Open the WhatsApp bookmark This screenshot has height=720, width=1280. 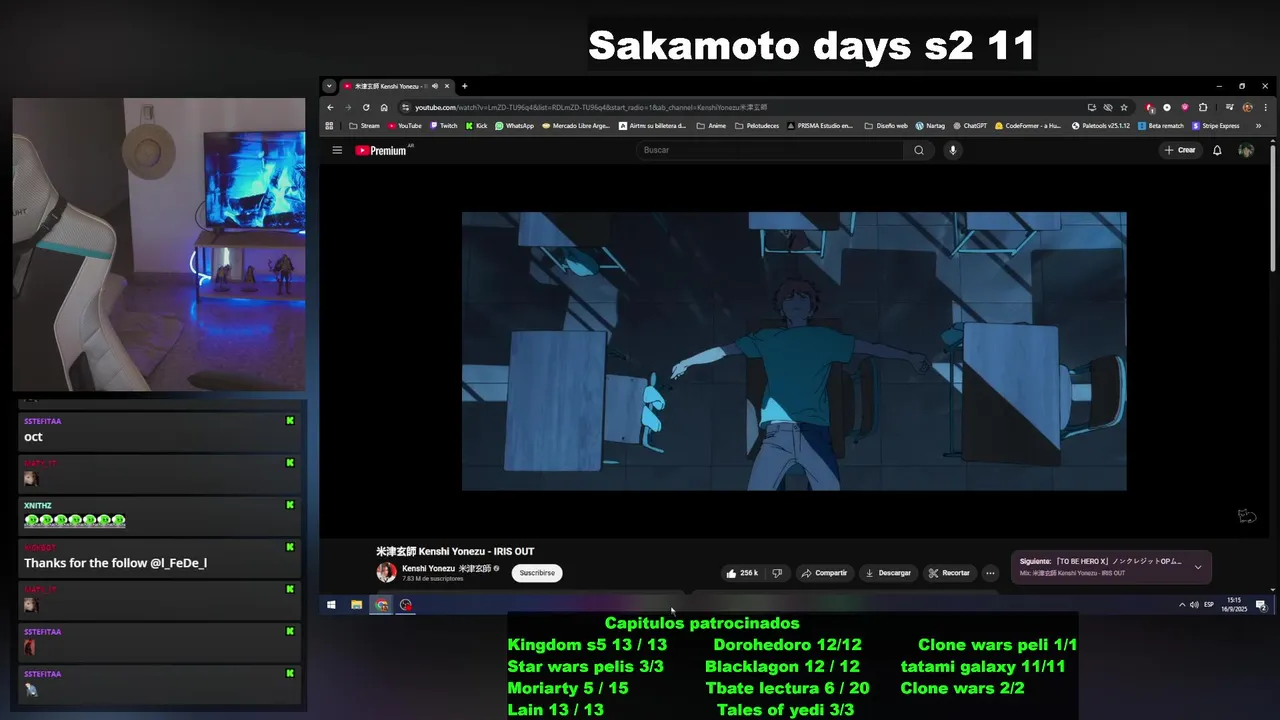pos(514,126)
